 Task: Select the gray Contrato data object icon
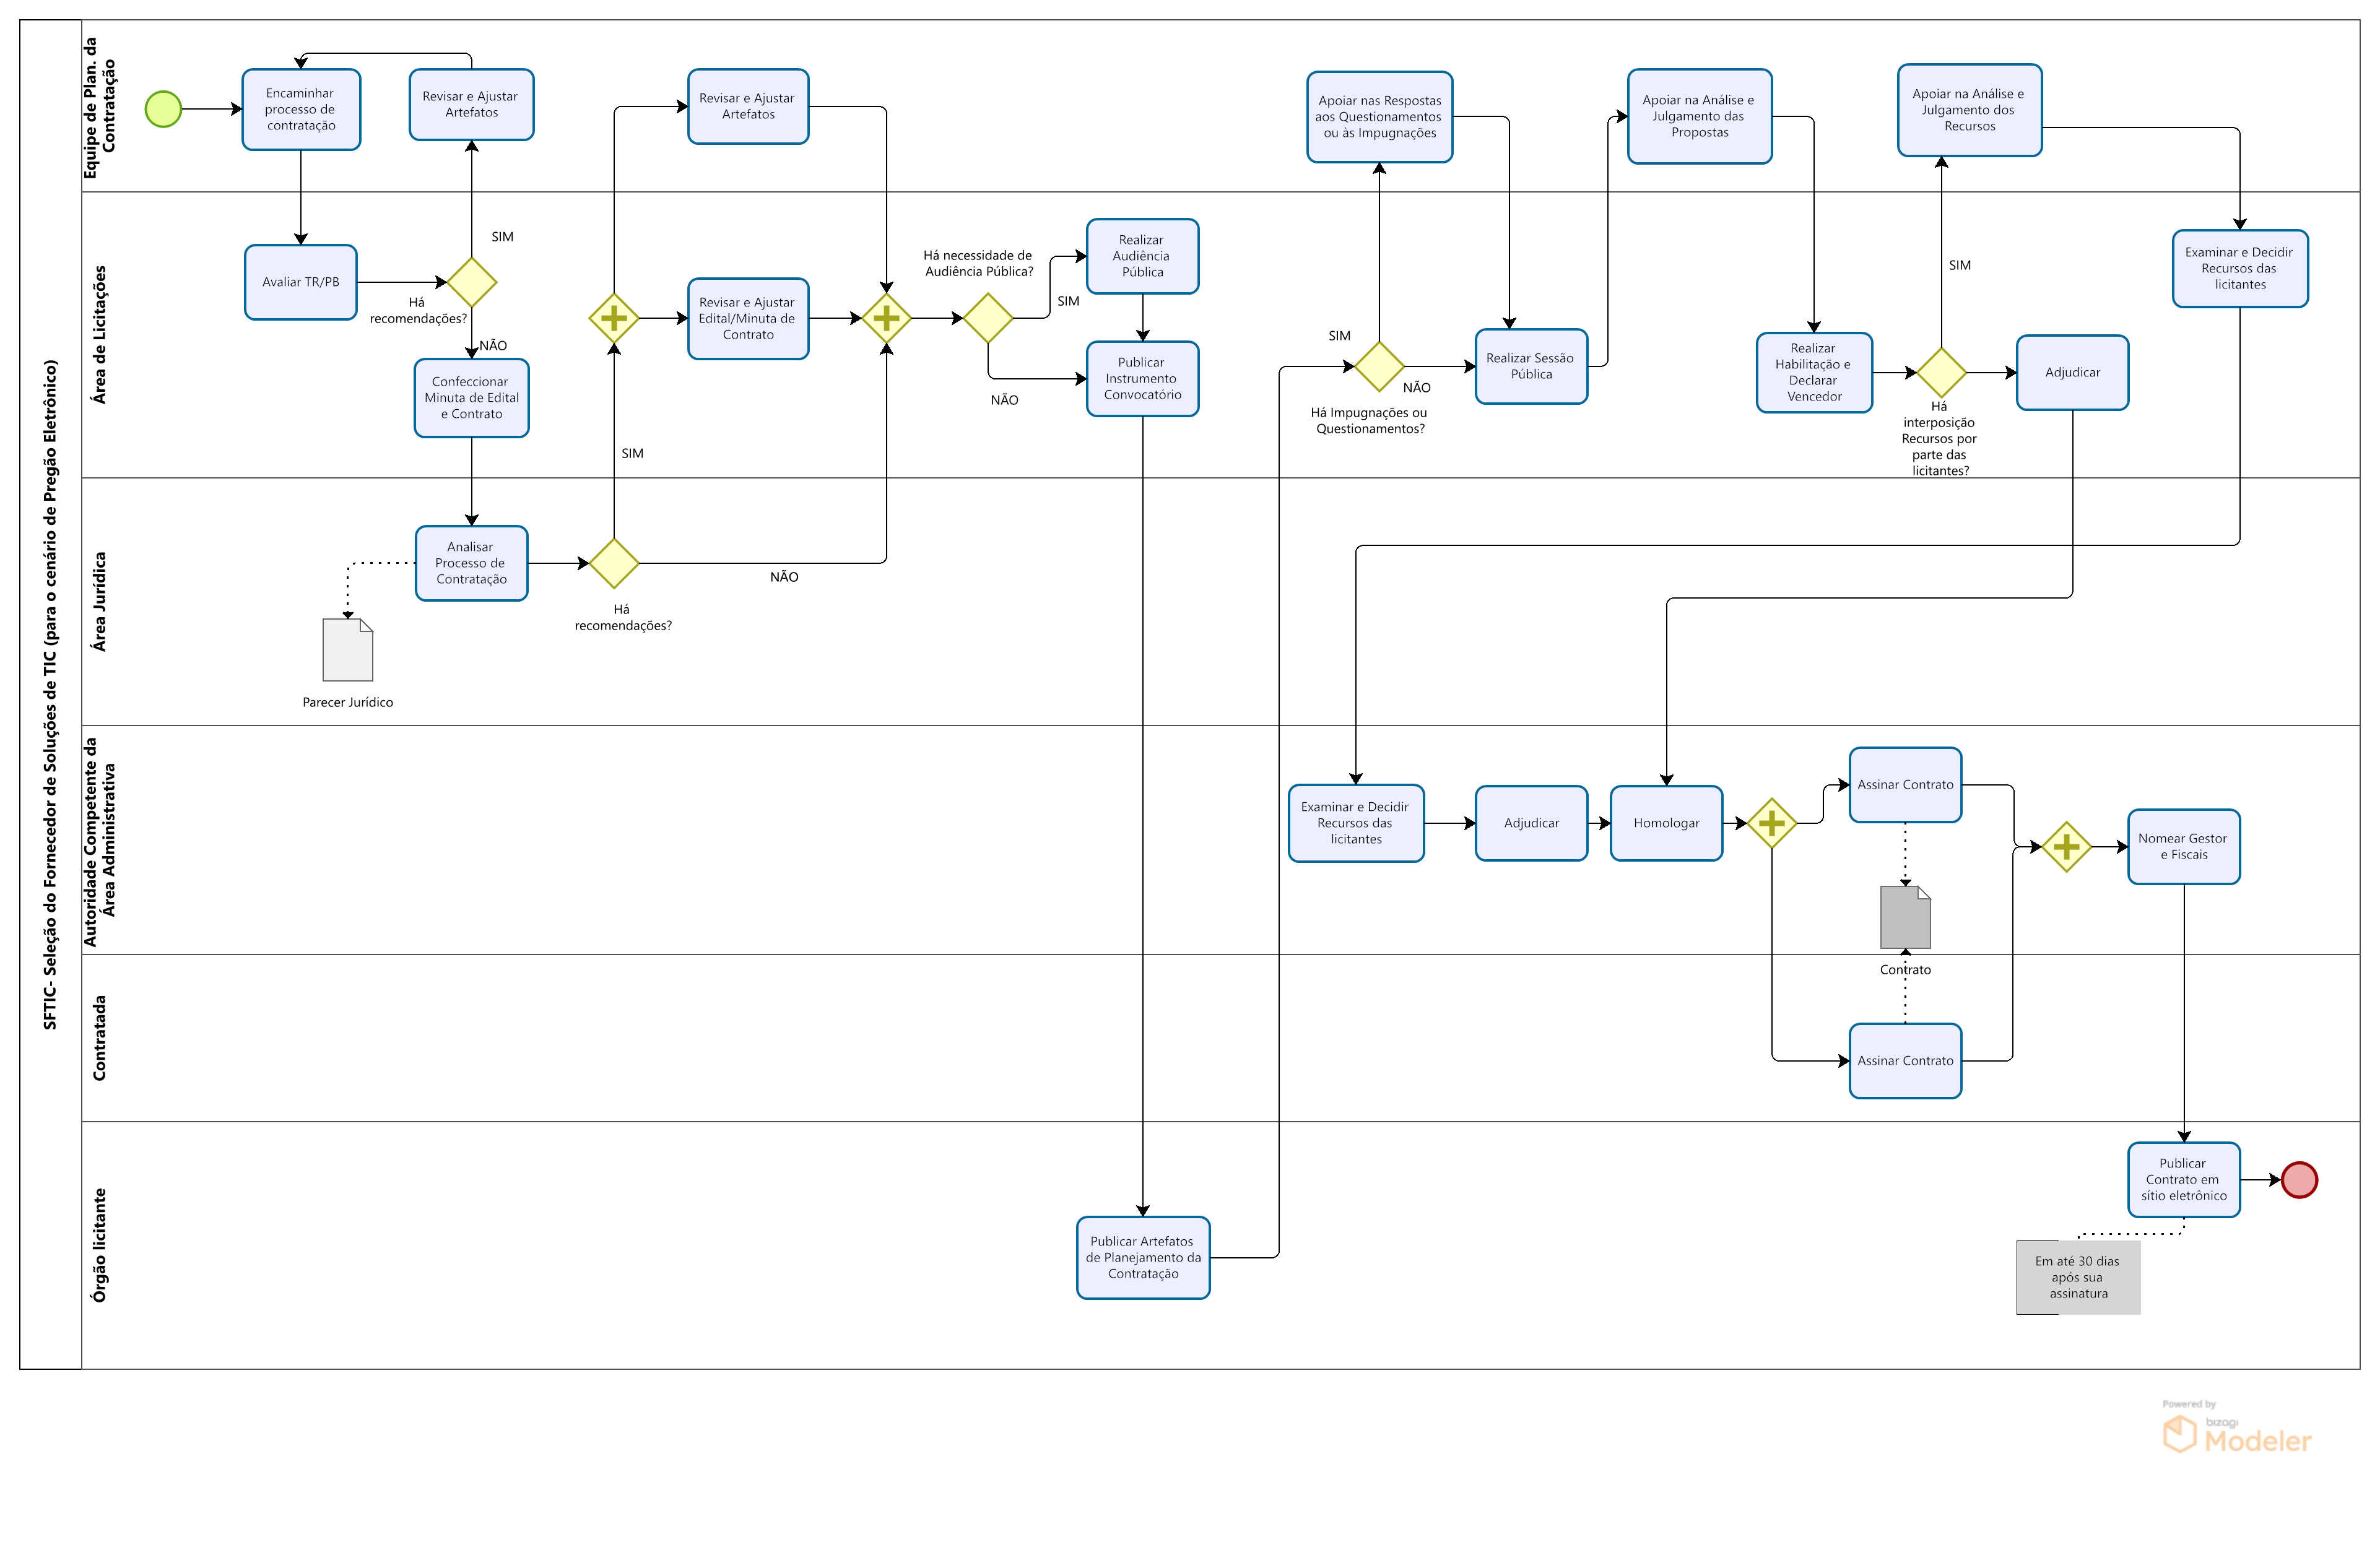(1905, 917)
